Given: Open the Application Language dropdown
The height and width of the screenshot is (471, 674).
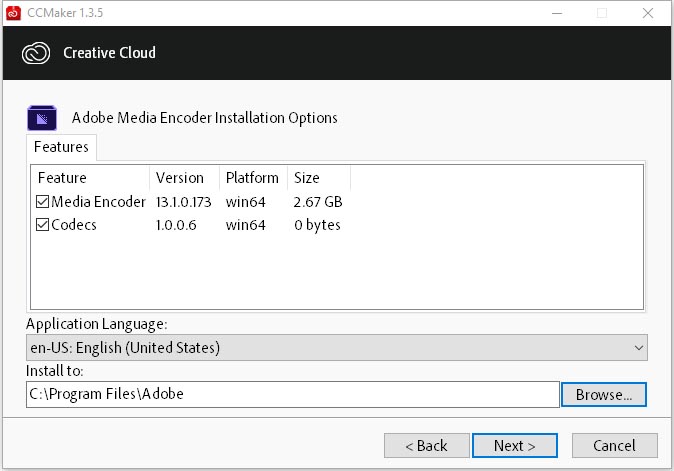Looking at the screenshot, I should pos(337,348).
